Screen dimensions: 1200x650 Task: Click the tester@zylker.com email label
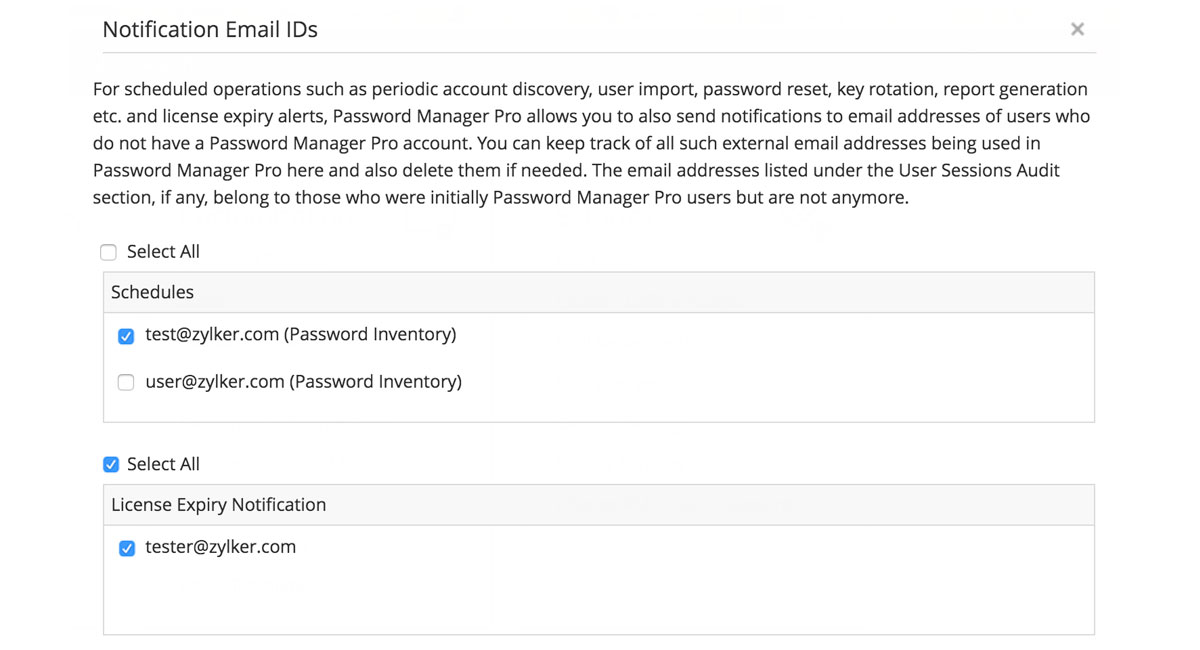[x=220, y=547]
